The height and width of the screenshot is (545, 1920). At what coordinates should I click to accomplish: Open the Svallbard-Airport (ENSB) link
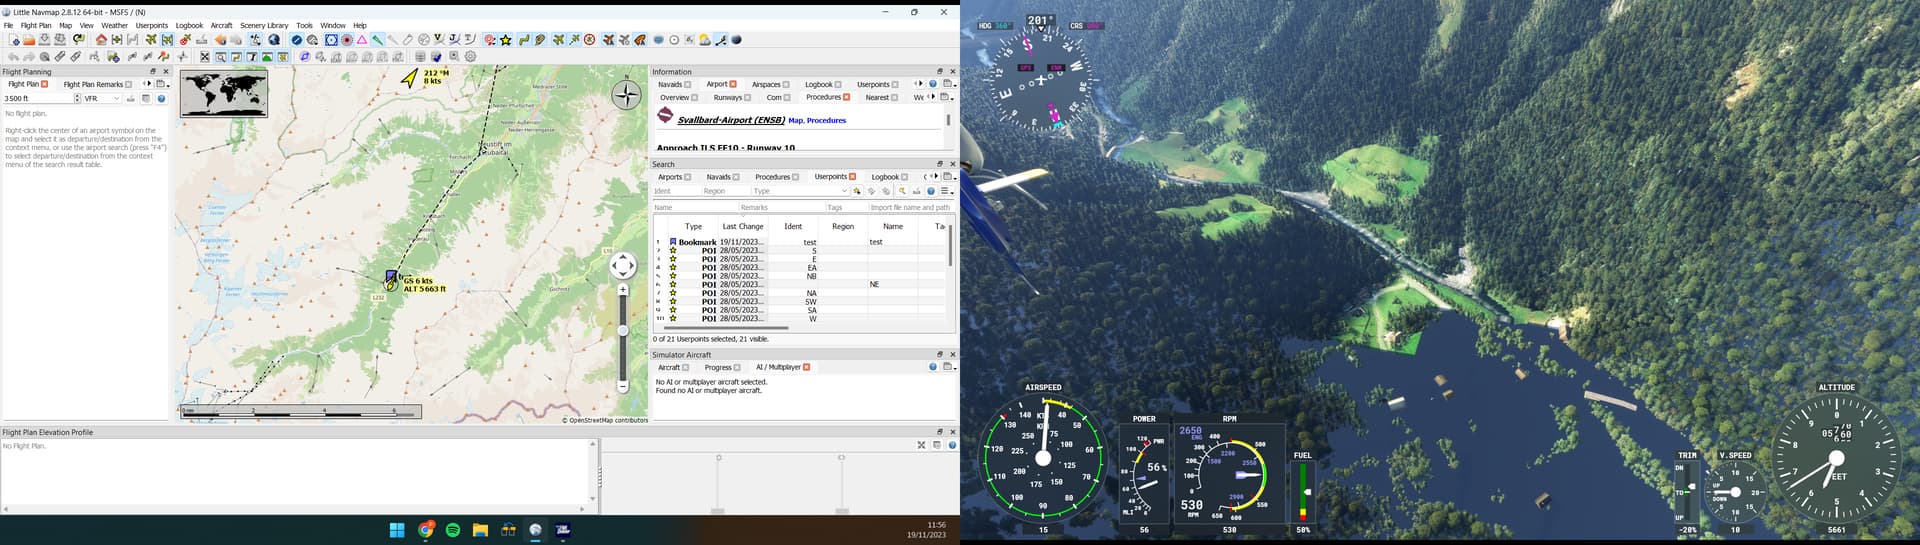(x=731, y=120)
